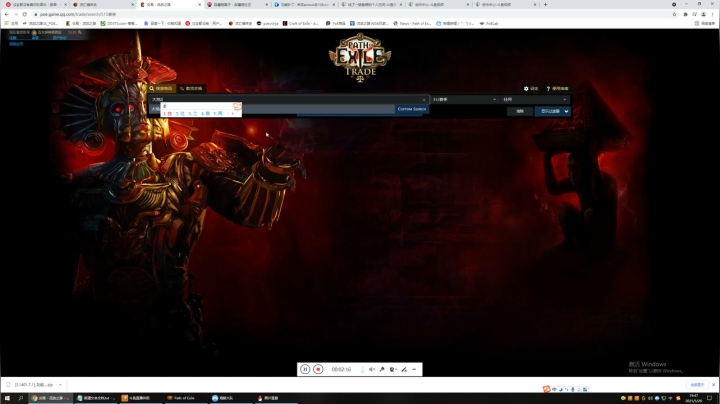This screenshot has height=404, width=720.
Task: Open Chrome taskbar window
Action: tap(51, 398)
